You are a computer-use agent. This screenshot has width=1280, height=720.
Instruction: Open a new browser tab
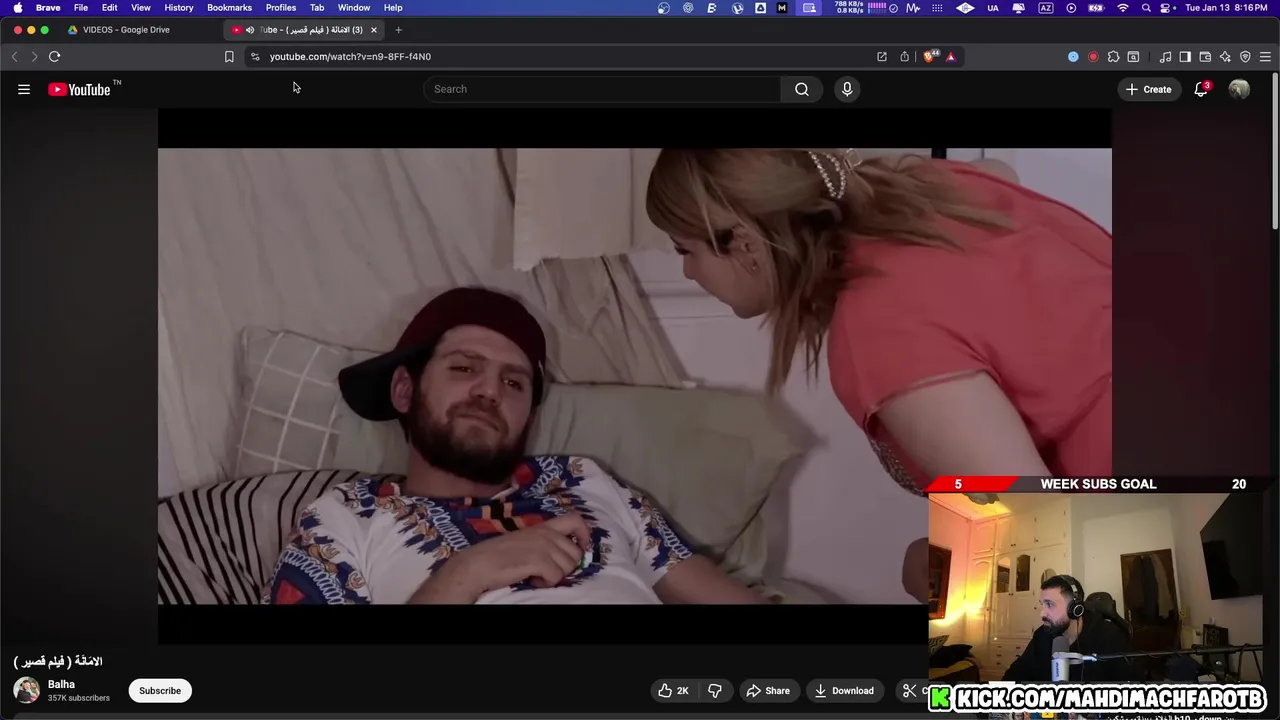point(398,30)
